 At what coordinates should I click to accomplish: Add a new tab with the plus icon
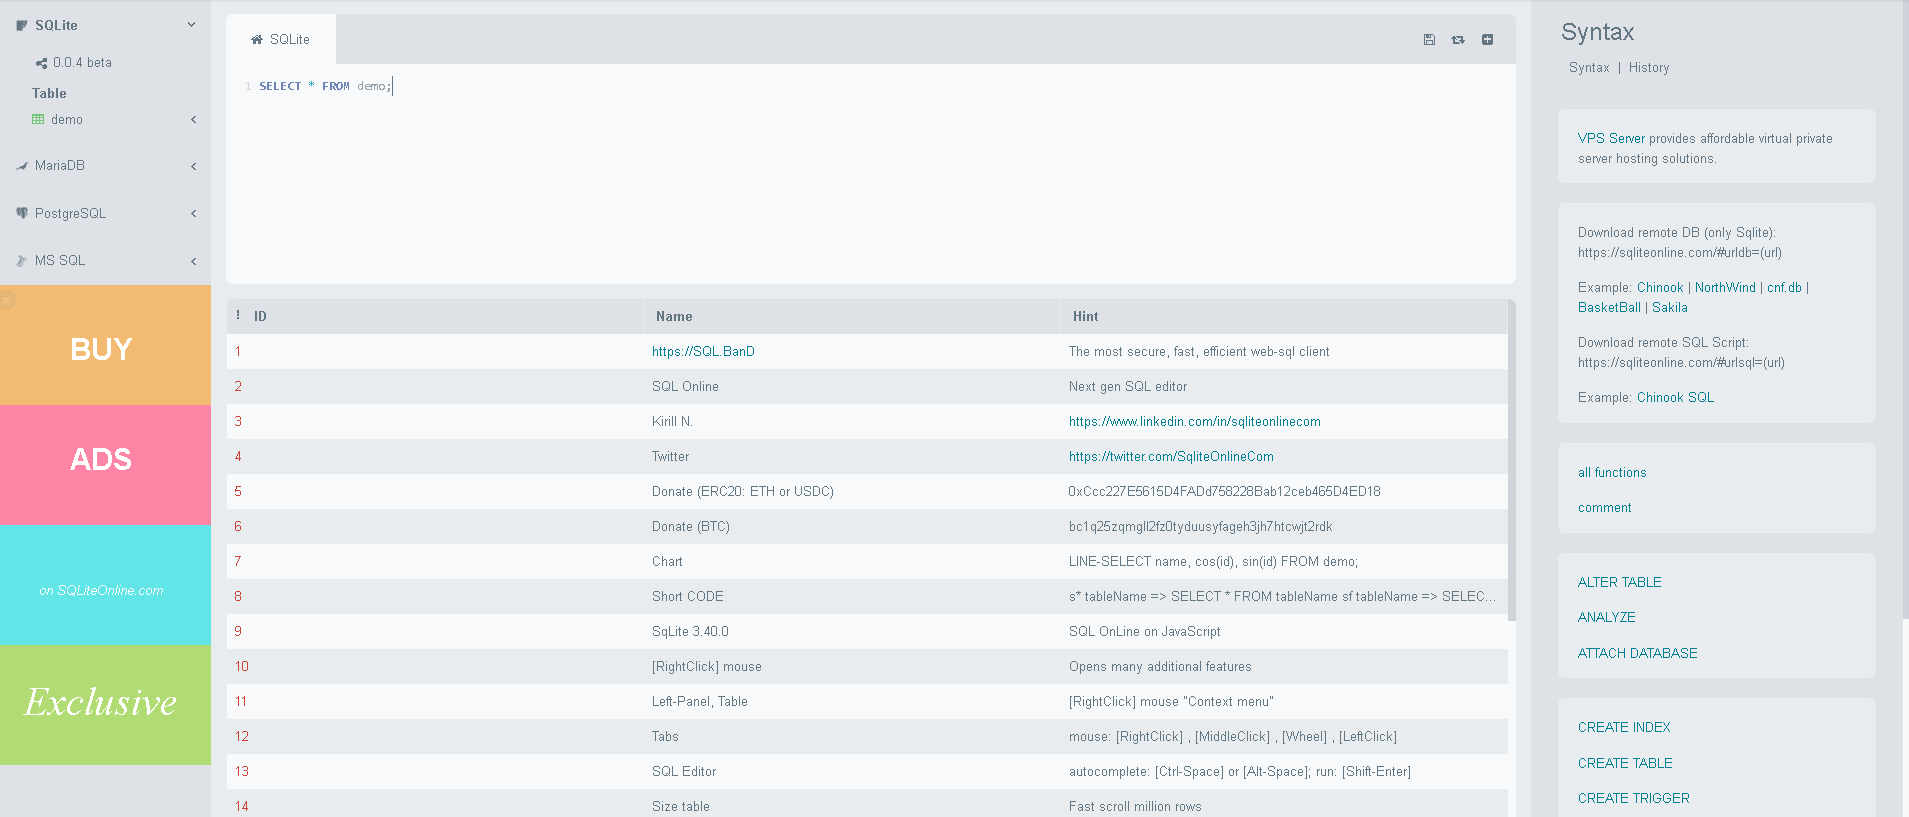pyautogui.click(x=1487, y=40)
